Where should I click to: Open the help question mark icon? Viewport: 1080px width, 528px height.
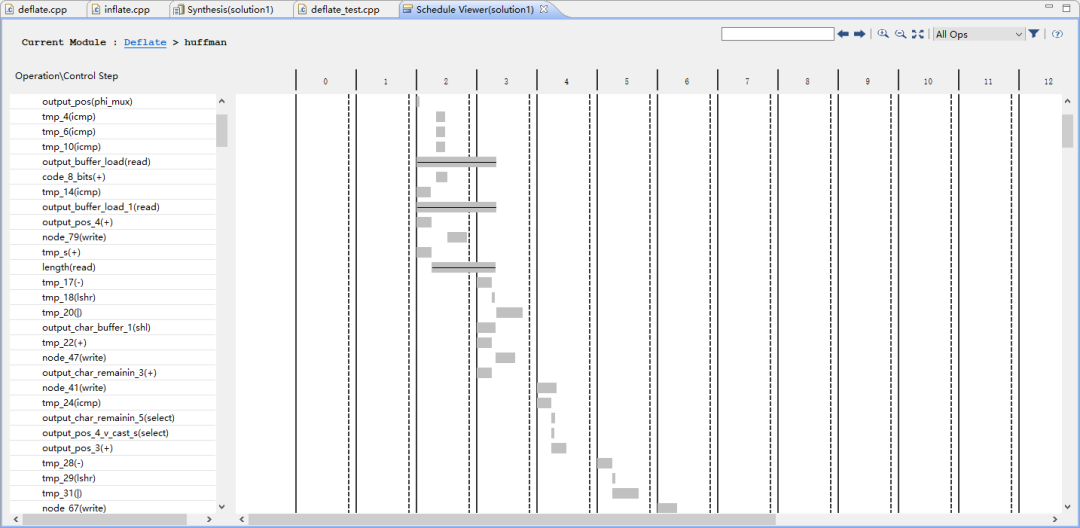1057,34
